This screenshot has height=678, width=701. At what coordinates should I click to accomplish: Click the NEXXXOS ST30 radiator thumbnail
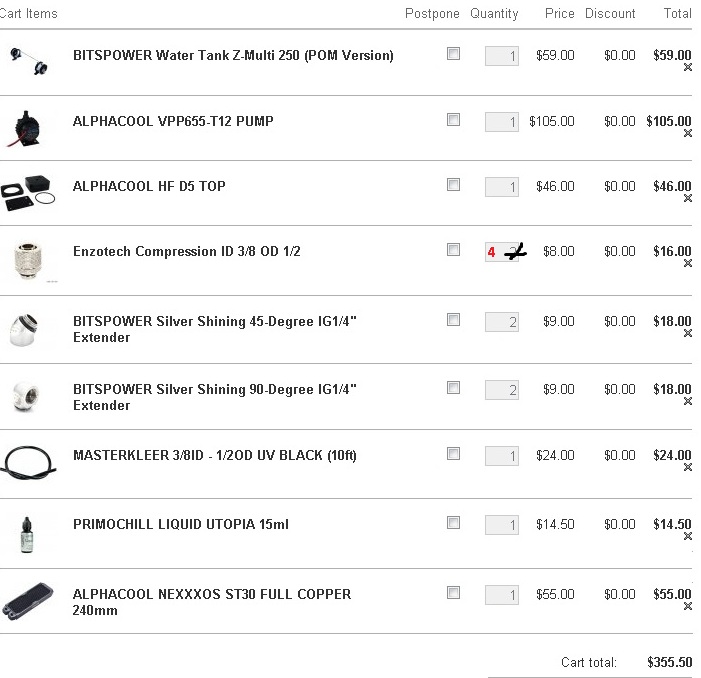pyautogui.click(x=27, y=602)
